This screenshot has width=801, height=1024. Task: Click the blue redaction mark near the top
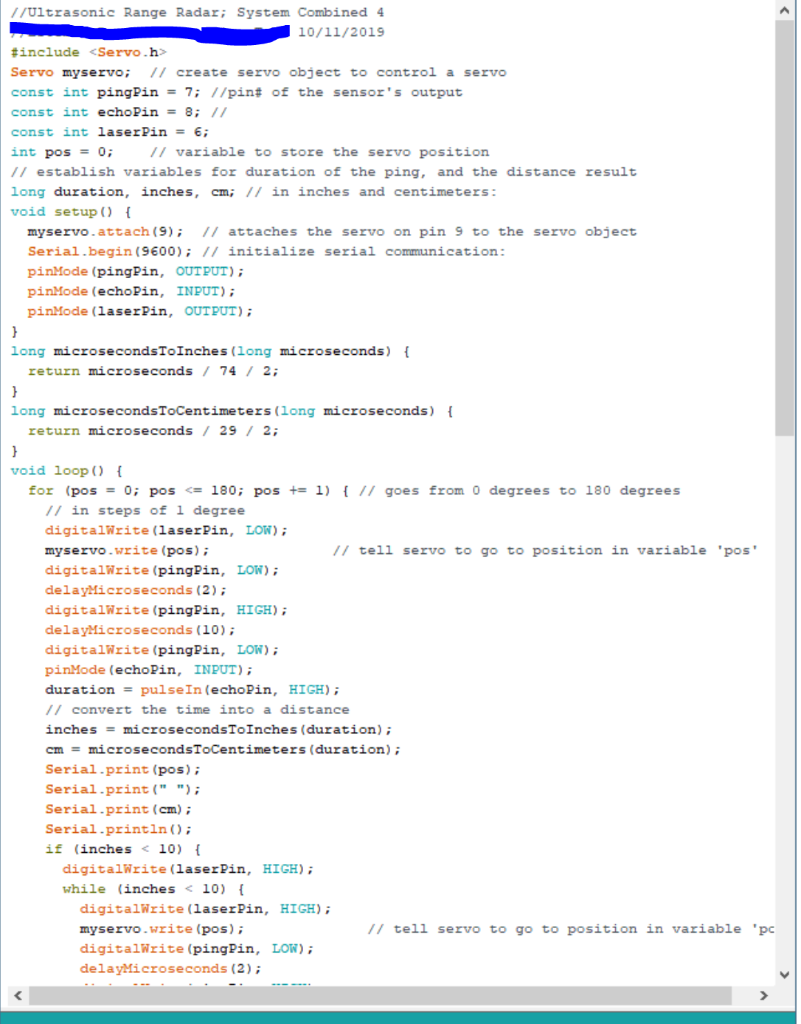150,32
